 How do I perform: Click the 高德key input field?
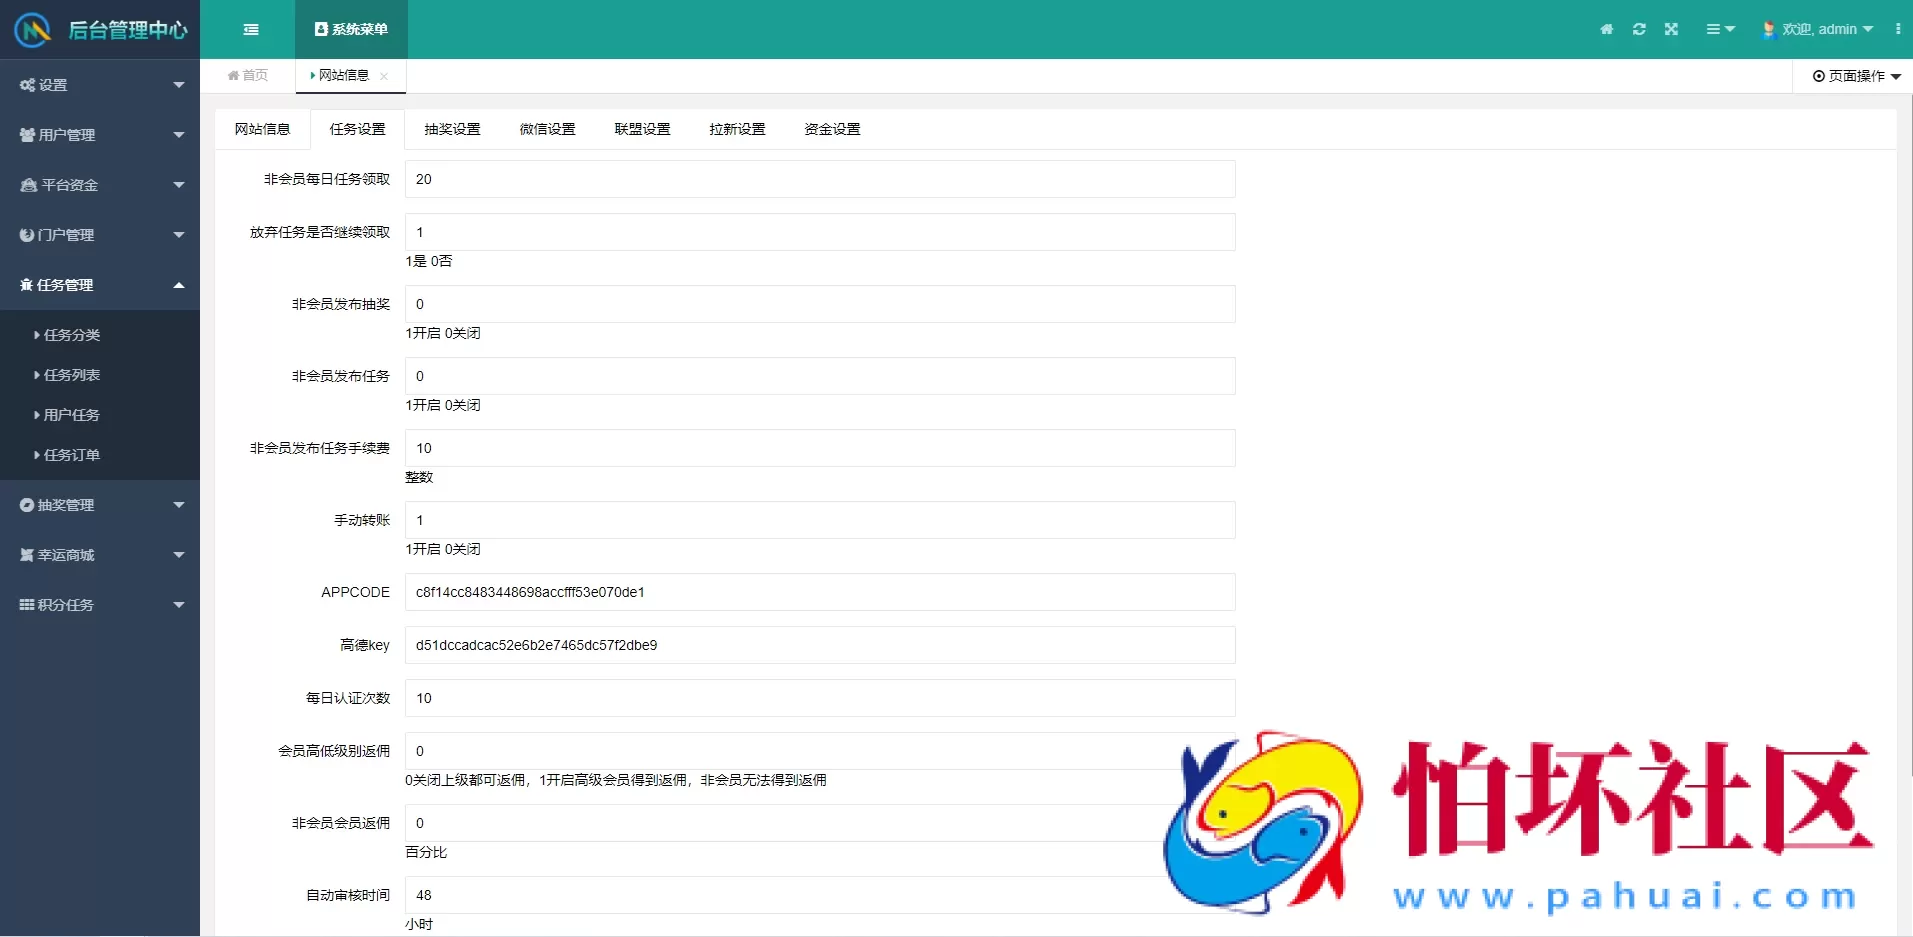[x=819, y=645]
